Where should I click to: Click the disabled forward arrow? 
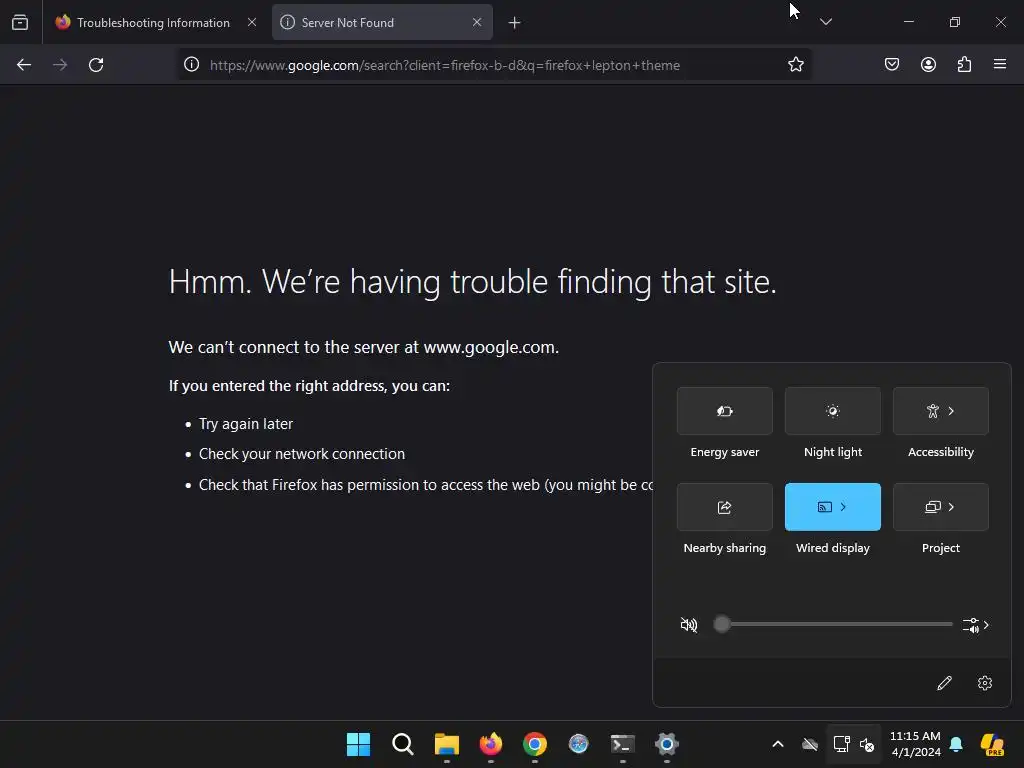coord(60,65)
